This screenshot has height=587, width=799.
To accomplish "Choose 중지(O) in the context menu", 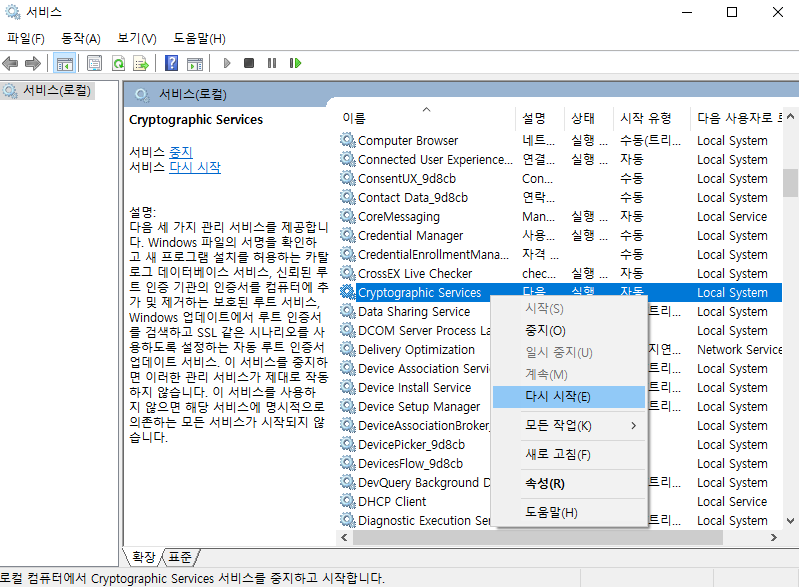I will pos(569,331).
